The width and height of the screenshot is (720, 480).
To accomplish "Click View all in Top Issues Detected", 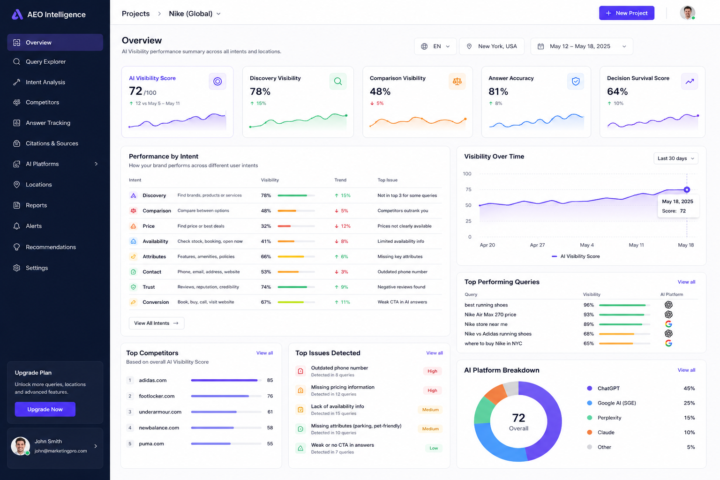I will [x=434, y=353].
